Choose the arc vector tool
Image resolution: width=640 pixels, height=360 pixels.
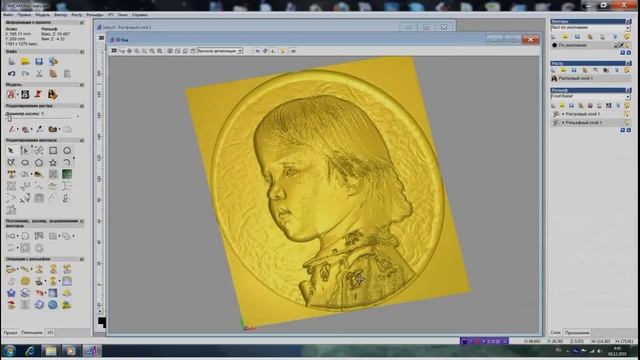click(x=67, y=162)
